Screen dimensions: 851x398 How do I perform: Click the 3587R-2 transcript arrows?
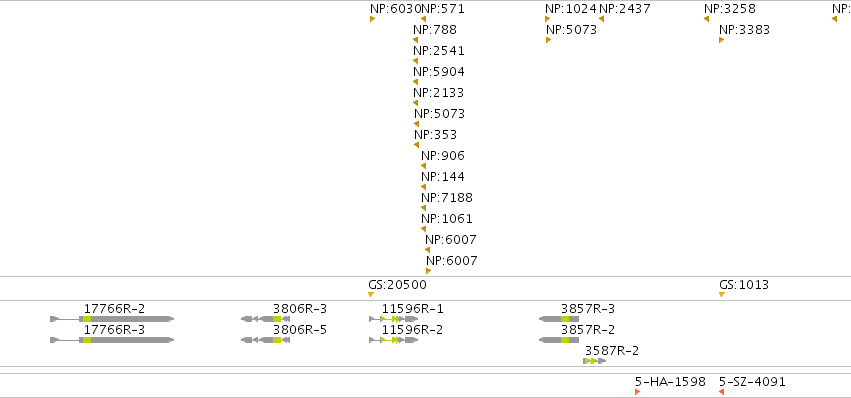595,361
